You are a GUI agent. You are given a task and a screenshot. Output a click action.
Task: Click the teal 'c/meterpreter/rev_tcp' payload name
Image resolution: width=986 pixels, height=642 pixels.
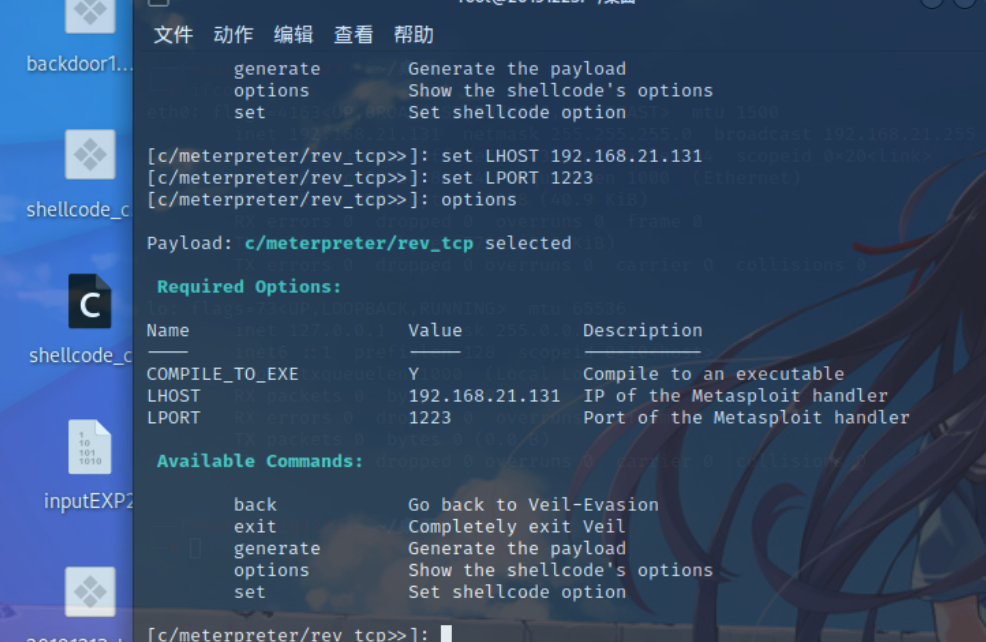(359, 243)
